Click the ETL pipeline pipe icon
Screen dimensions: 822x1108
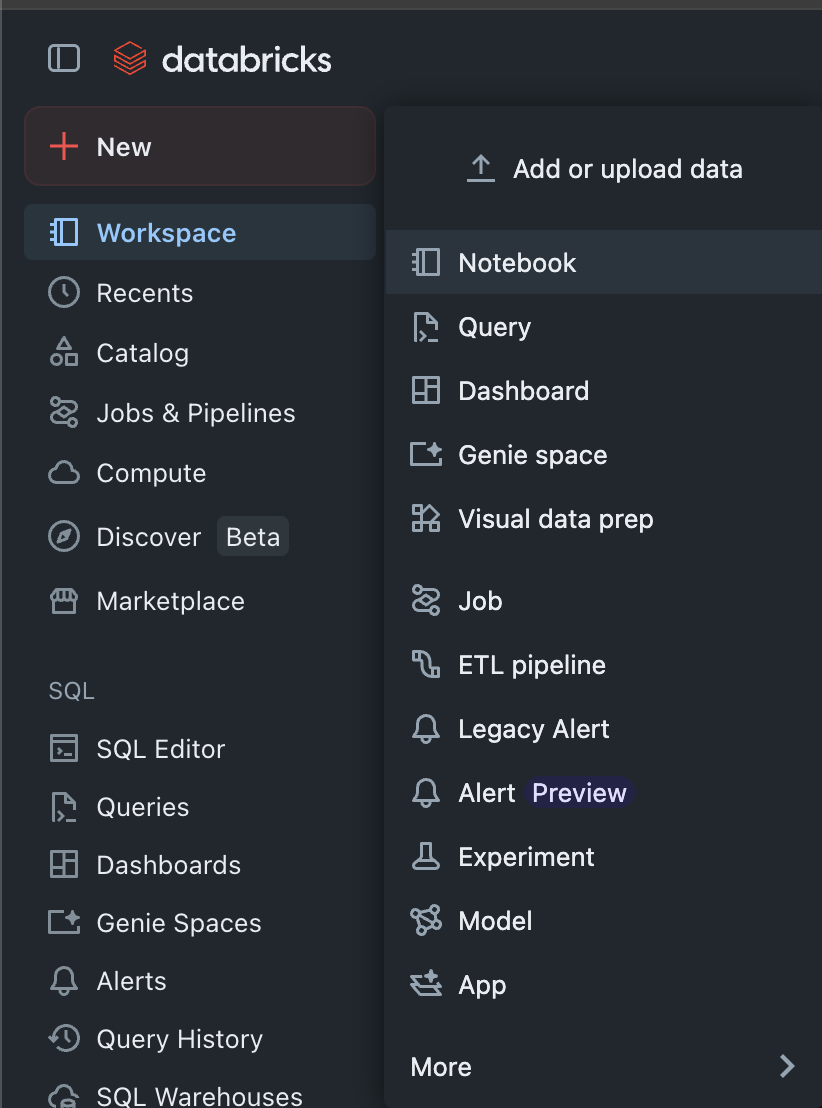[x=425, y=664]
